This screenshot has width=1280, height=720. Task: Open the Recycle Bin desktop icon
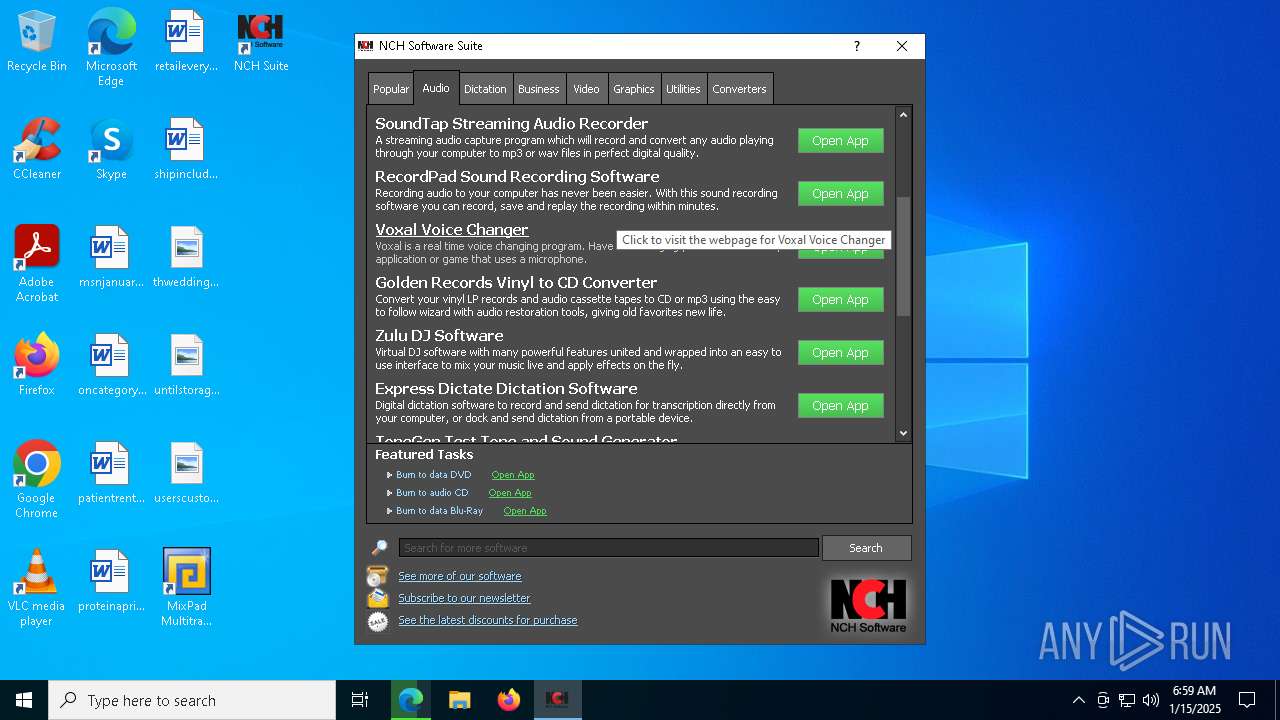click(36, 42)
